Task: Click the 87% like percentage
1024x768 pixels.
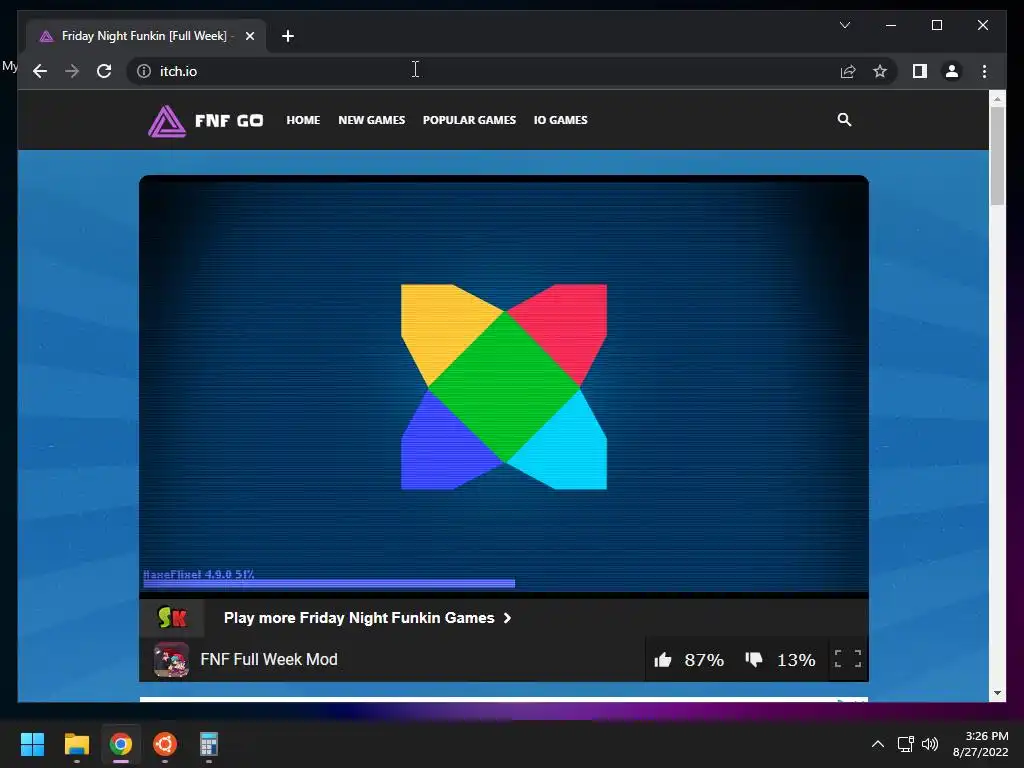Action: tap(704, 660)
